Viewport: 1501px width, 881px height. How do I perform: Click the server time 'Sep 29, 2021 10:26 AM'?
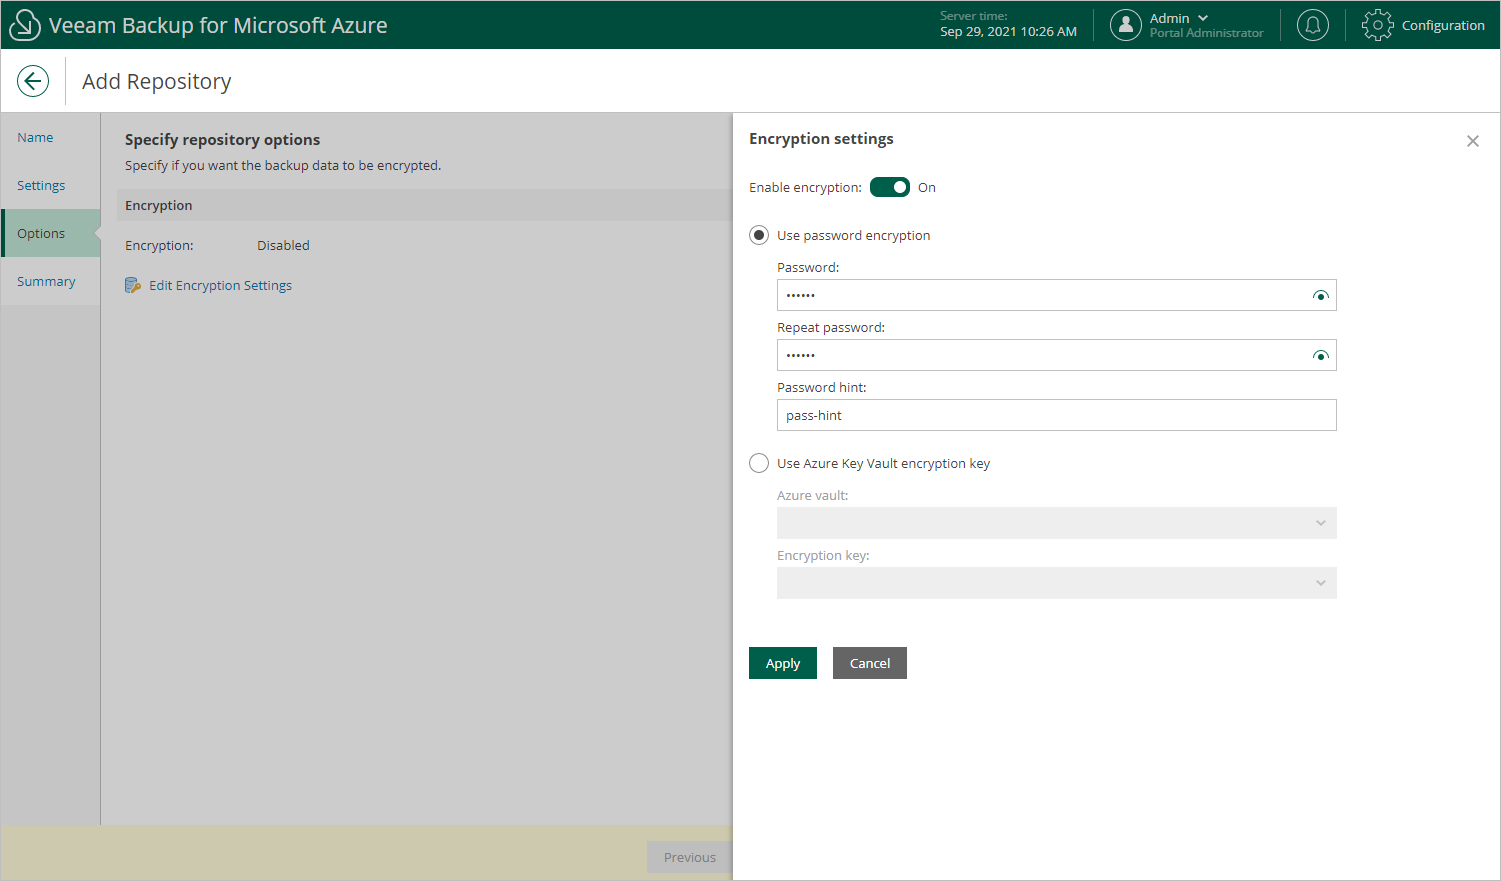[1008, 32]
